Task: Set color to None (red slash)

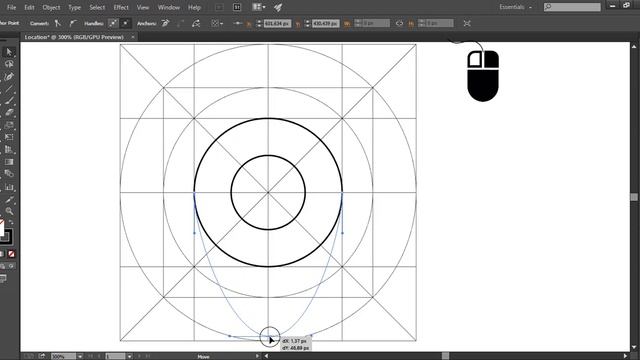Action: pyautogui.click(x=11, y=254)
